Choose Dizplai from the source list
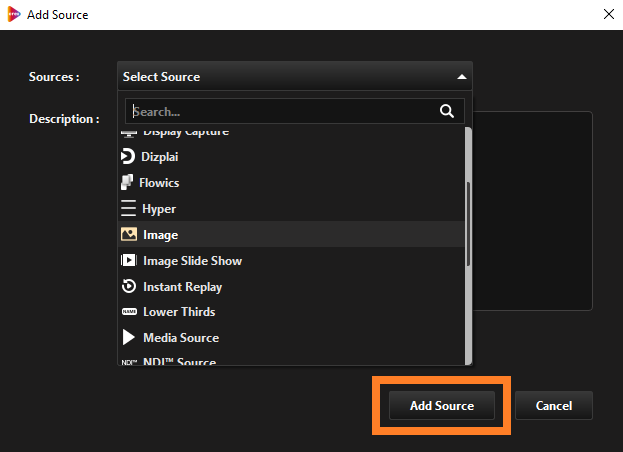Screen dimensions: 623x452 tap(291, 156)
